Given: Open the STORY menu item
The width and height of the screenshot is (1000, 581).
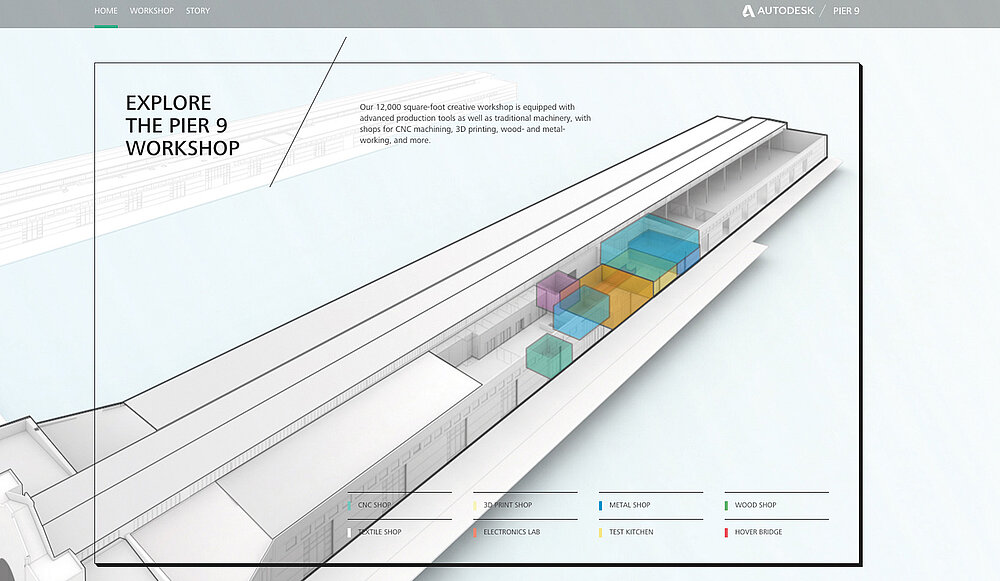Looking at the screenshot, I should 198,11.
